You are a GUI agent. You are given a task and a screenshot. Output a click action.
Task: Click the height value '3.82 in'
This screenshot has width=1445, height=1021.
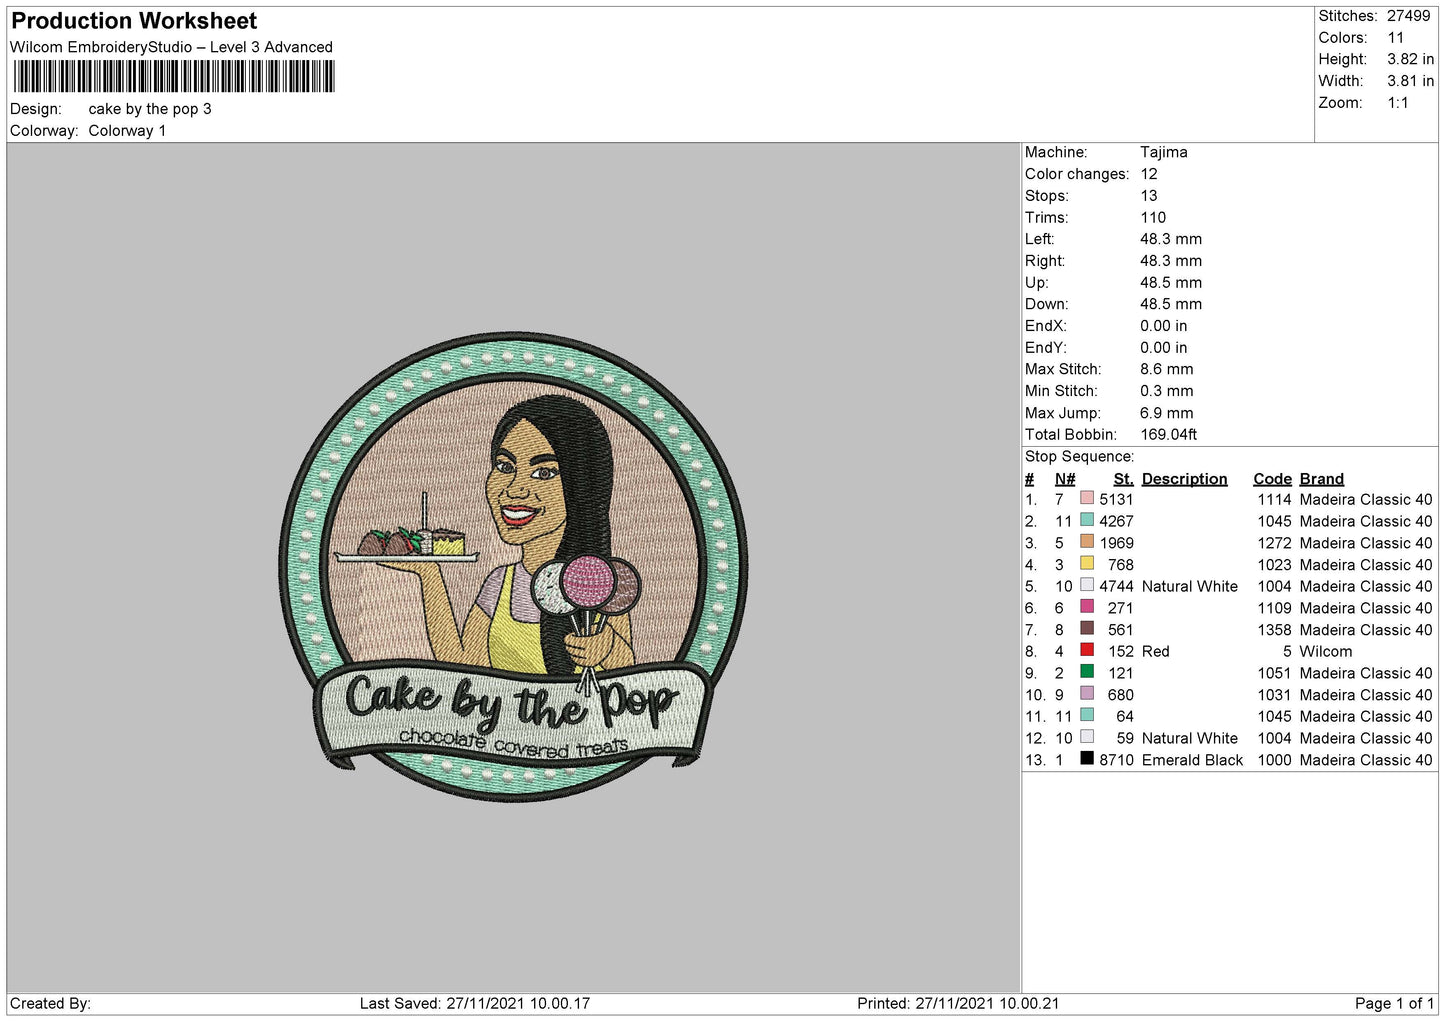click(1410, 59)
